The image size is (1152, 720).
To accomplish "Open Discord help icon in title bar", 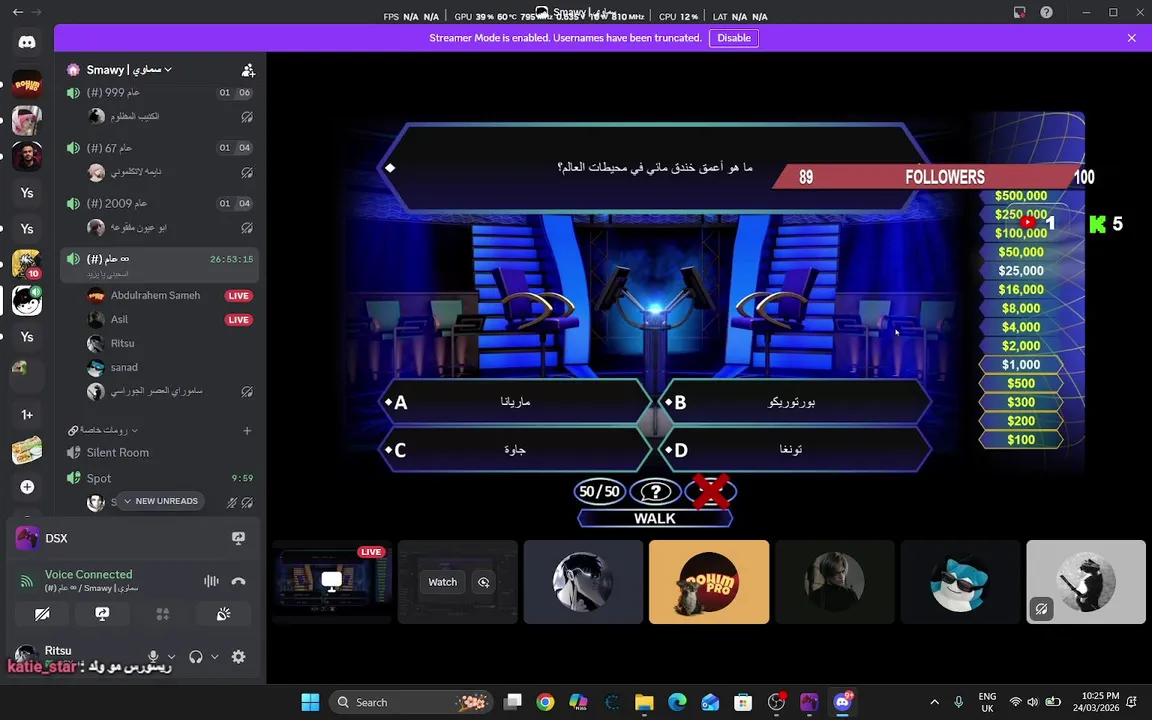I will [x=1046, y=12].
